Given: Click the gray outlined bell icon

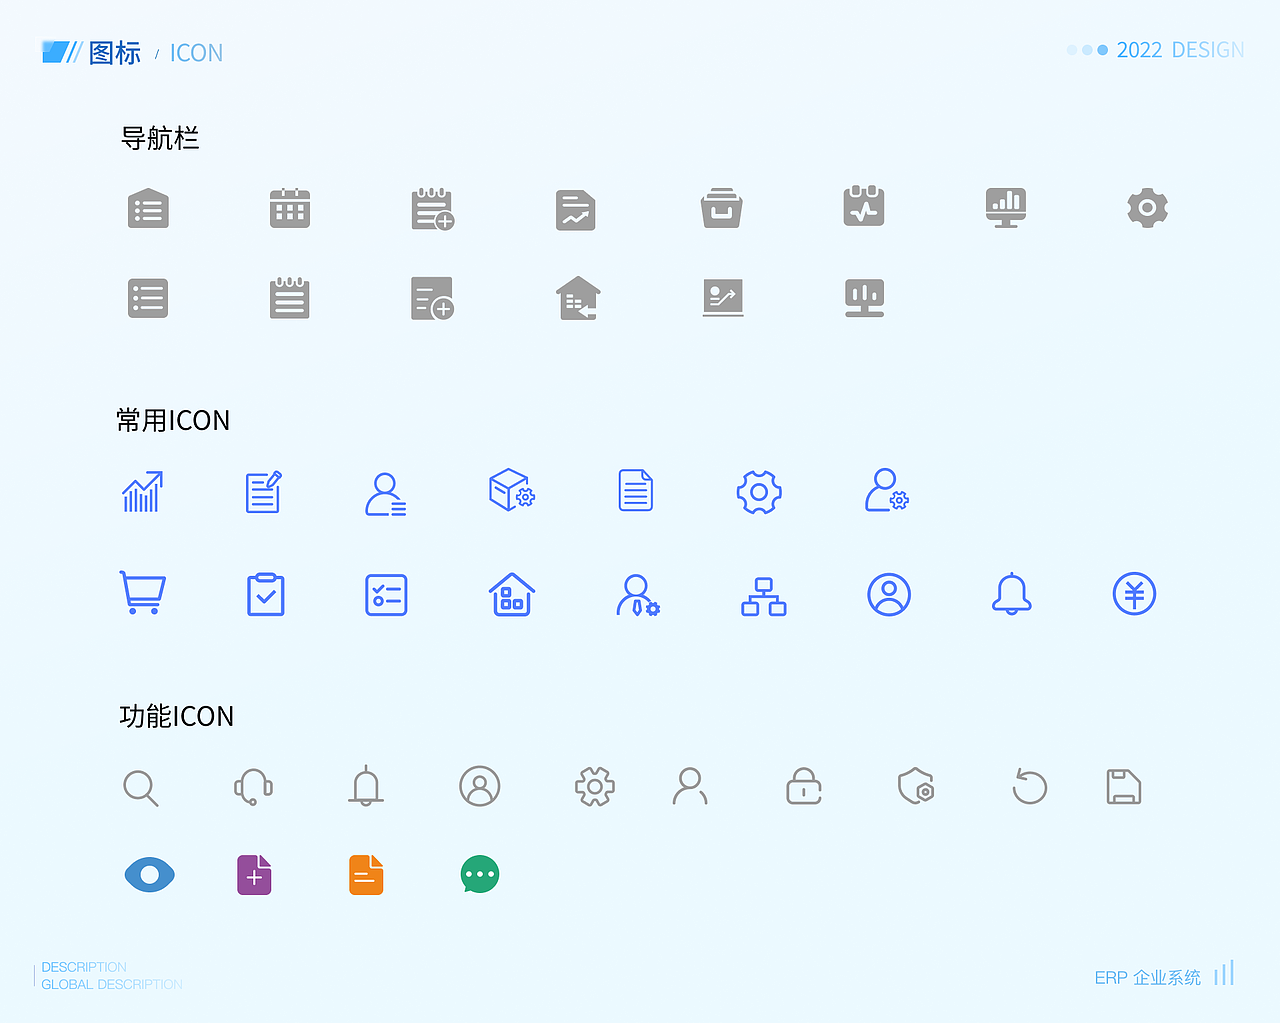Looking at the screenshot, I should (366, 786).
